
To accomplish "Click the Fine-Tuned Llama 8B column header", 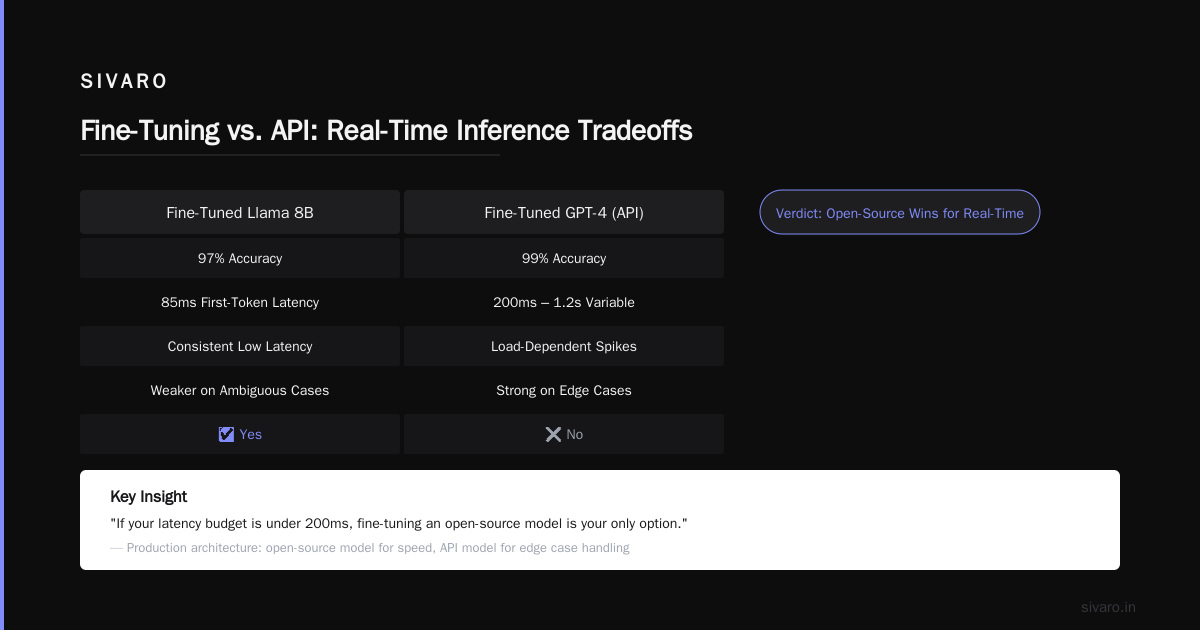I will (x=240, y=212).
